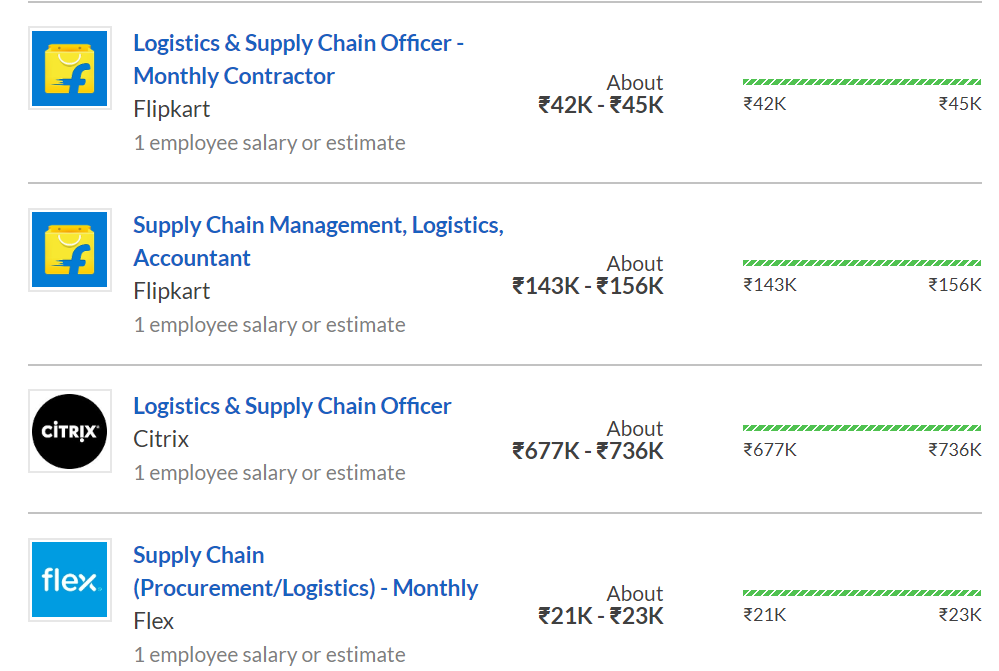This screenshot has height=671, width=999.
Task: Open the Citrix company logo
Action: click(x=69, y=431)
